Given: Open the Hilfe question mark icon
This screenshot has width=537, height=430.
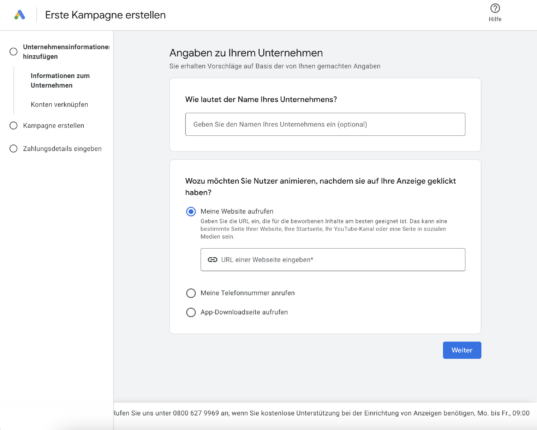Looking at the screenshot, I should [x=495, y=8].
